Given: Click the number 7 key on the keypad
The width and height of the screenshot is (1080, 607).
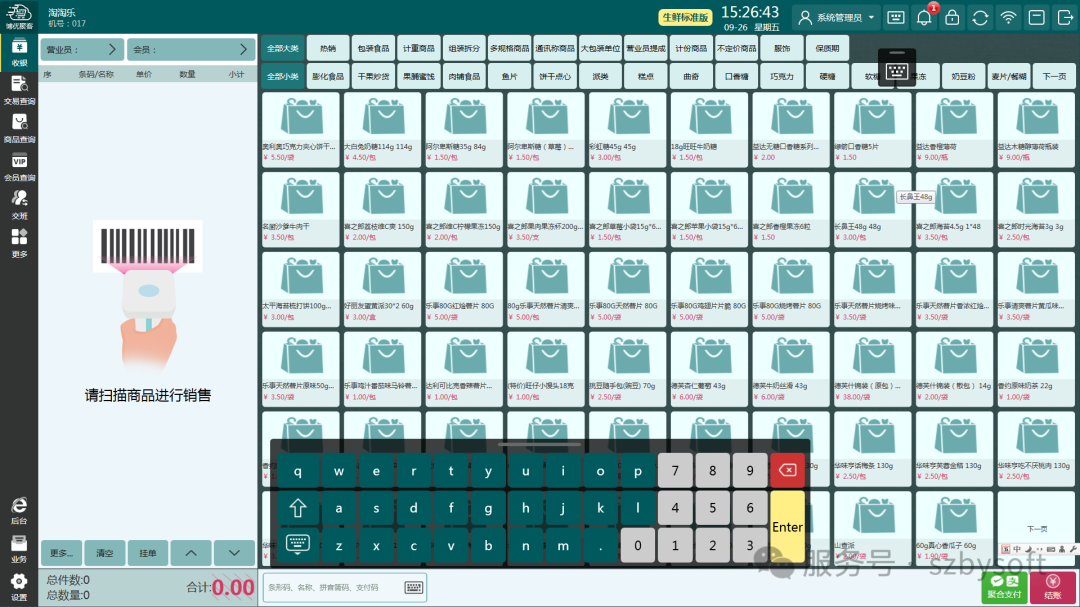Looking at the screenshot, I should [675, 471].
